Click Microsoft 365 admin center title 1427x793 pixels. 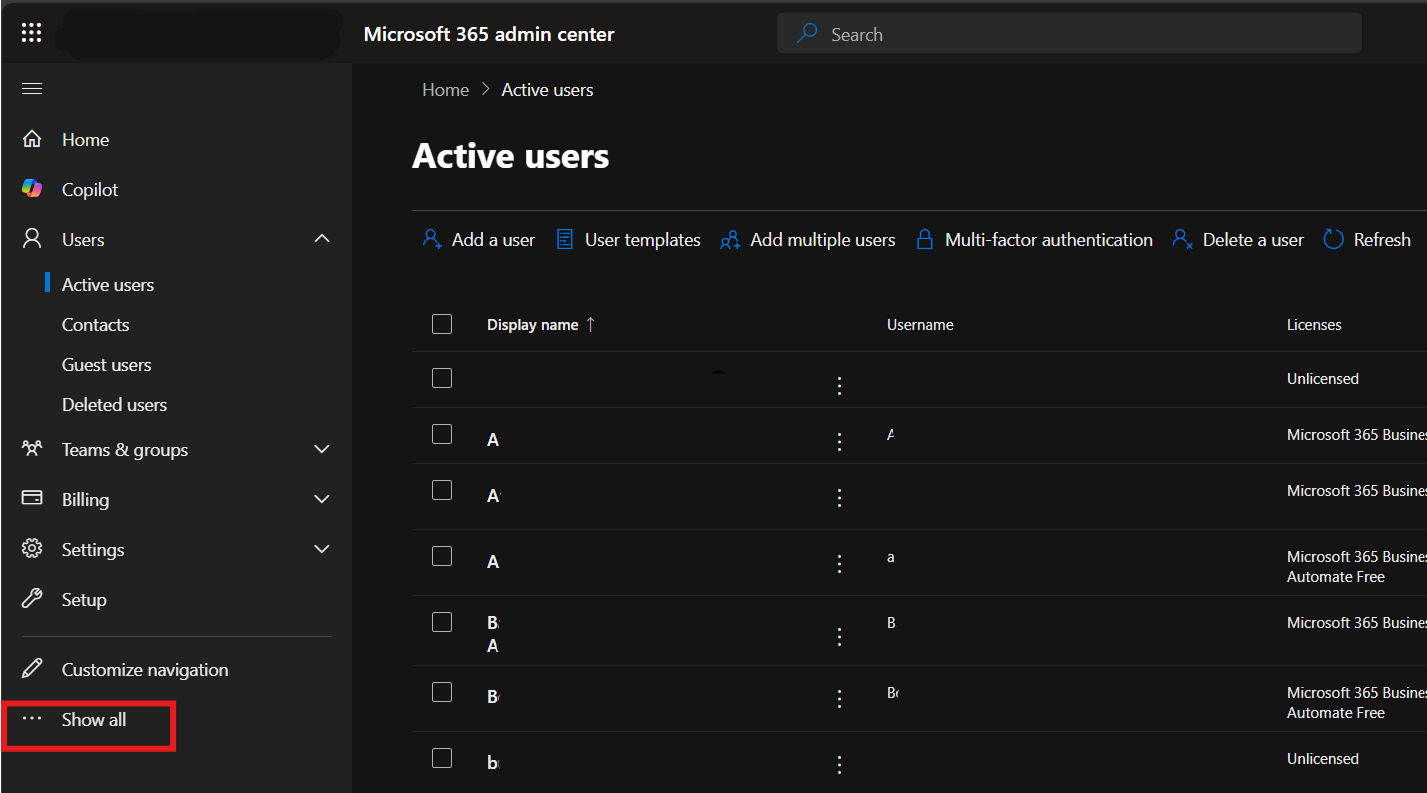click(489, 34)
